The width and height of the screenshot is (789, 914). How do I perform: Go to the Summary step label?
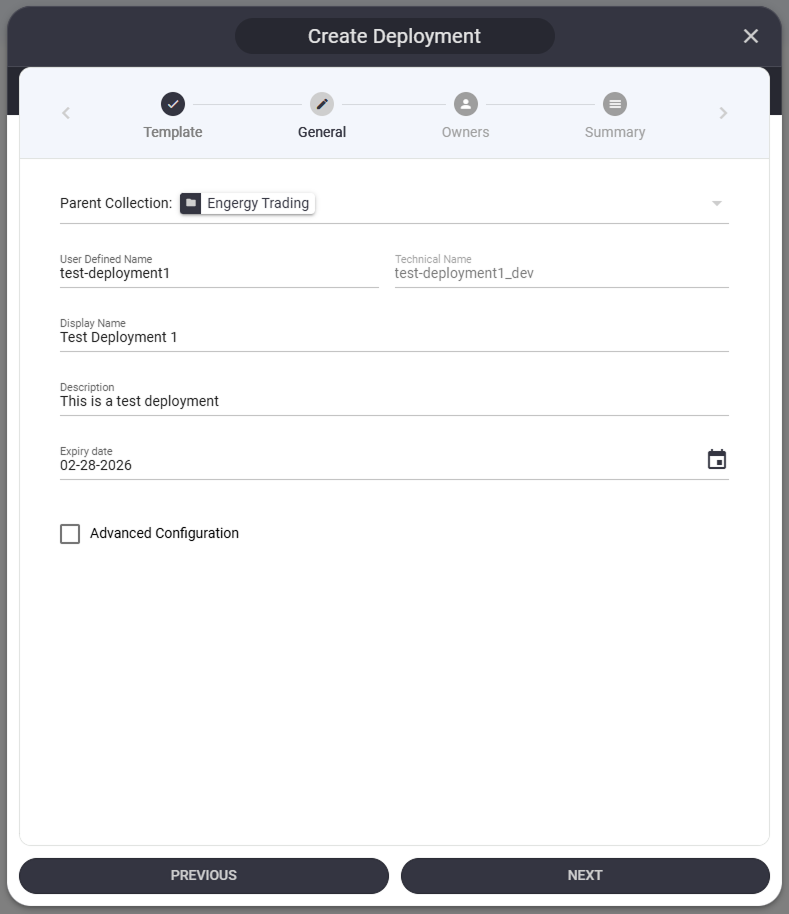tap(615, 132)
